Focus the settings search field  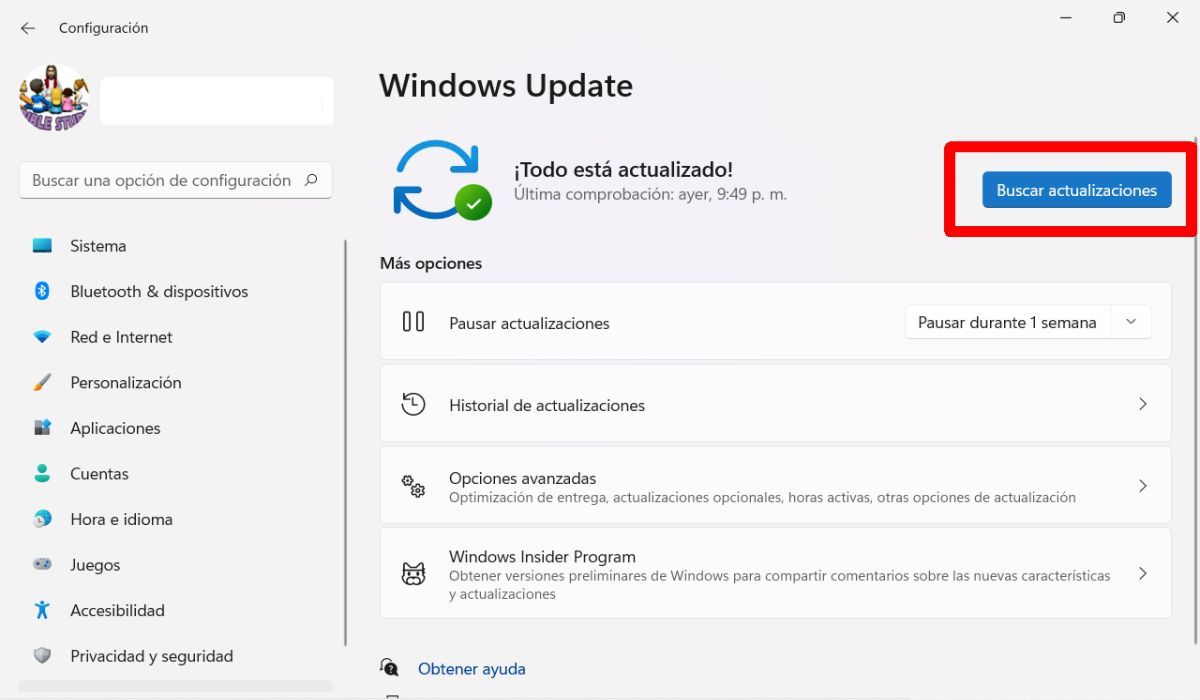(176, 181)
